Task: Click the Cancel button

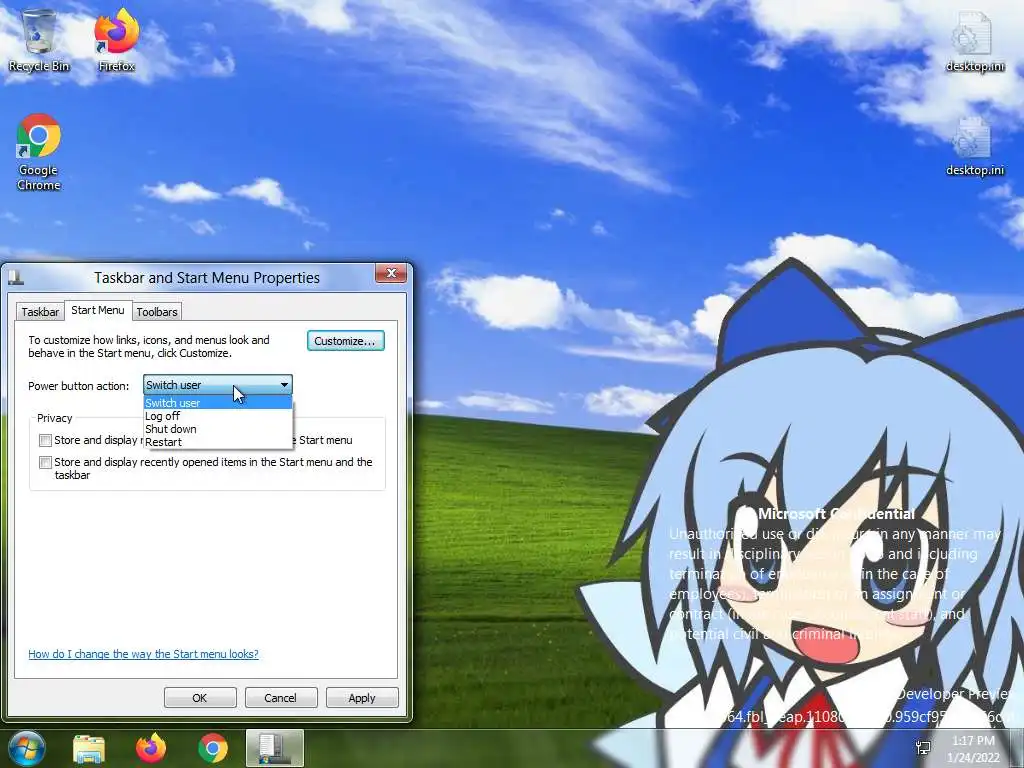Action: [x=281, y=697]
